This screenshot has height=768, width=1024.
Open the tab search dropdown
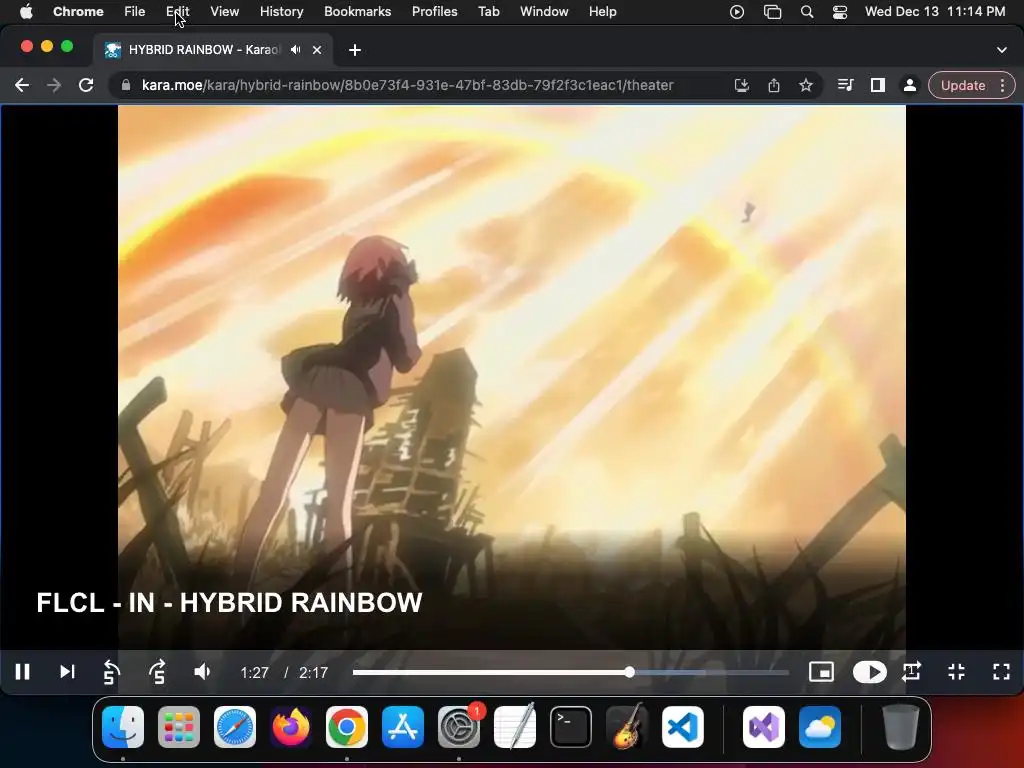click(1002, 50)
